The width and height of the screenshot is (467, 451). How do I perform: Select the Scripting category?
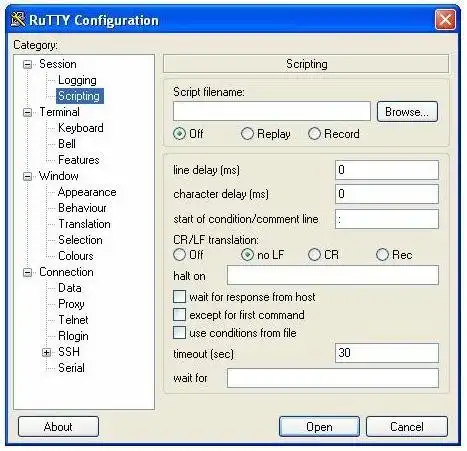coord(79,96)
